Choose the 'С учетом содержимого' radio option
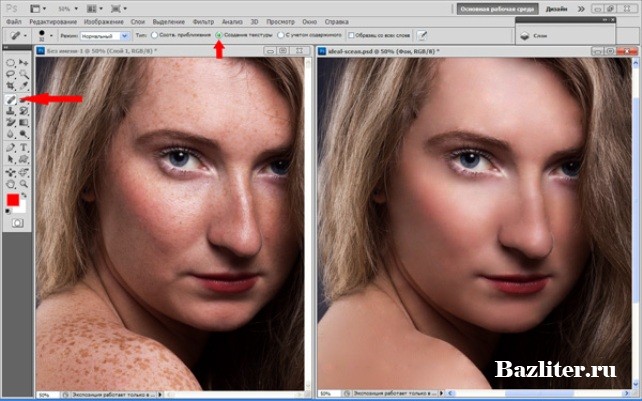Image resolution: width=642 pixels, height=401 pixels. click(x=283, y=34)
